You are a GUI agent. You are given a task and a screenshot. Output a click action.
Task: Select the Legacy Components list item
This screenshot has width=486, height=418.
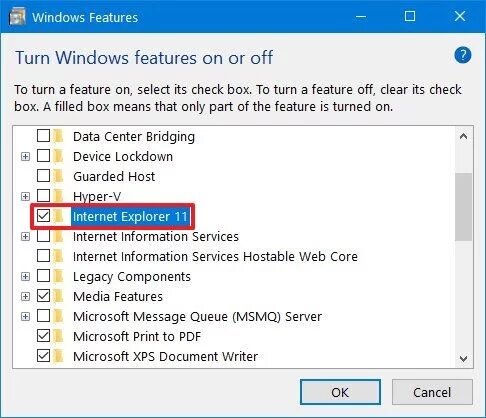(x=132, y=276)
